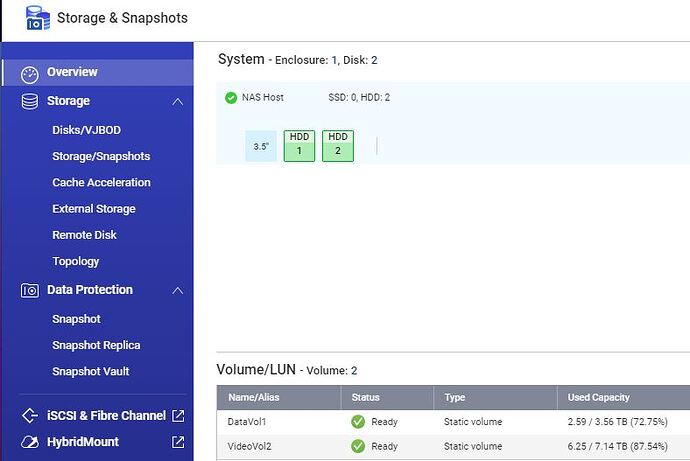The width and height of the screenshot is (690, 461).
Task: Collapse the Data Protection menu section
Action: pos(178,290)
